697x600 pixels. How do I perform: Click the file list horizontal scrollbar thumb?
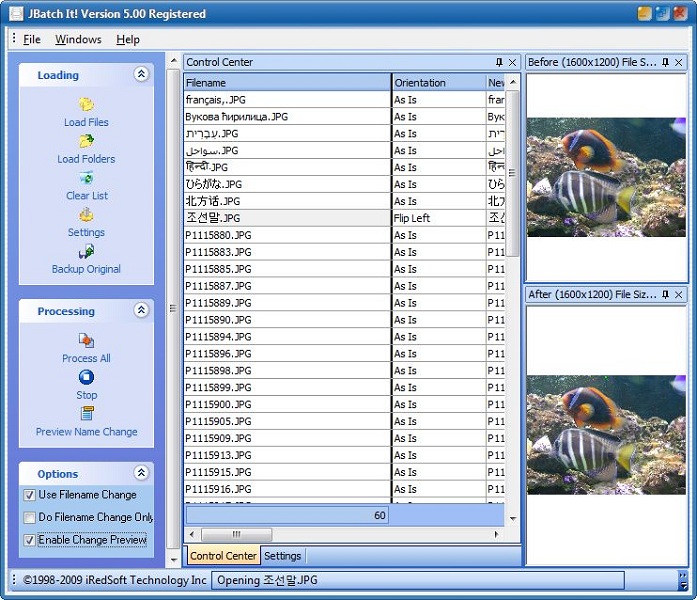[x=236, y=534]
